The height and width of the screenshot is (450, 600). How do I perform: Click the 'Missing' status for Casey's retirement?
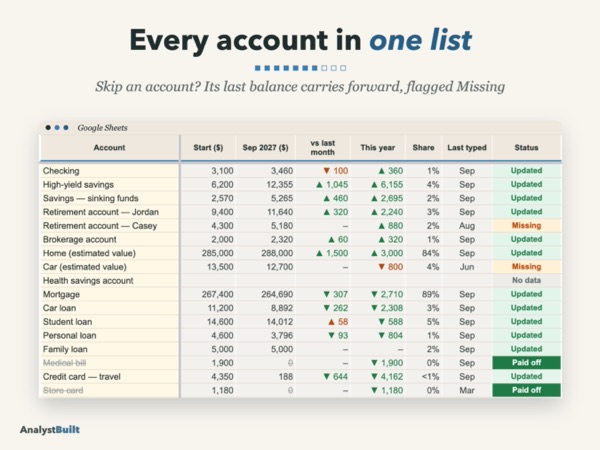pos(527,226)
